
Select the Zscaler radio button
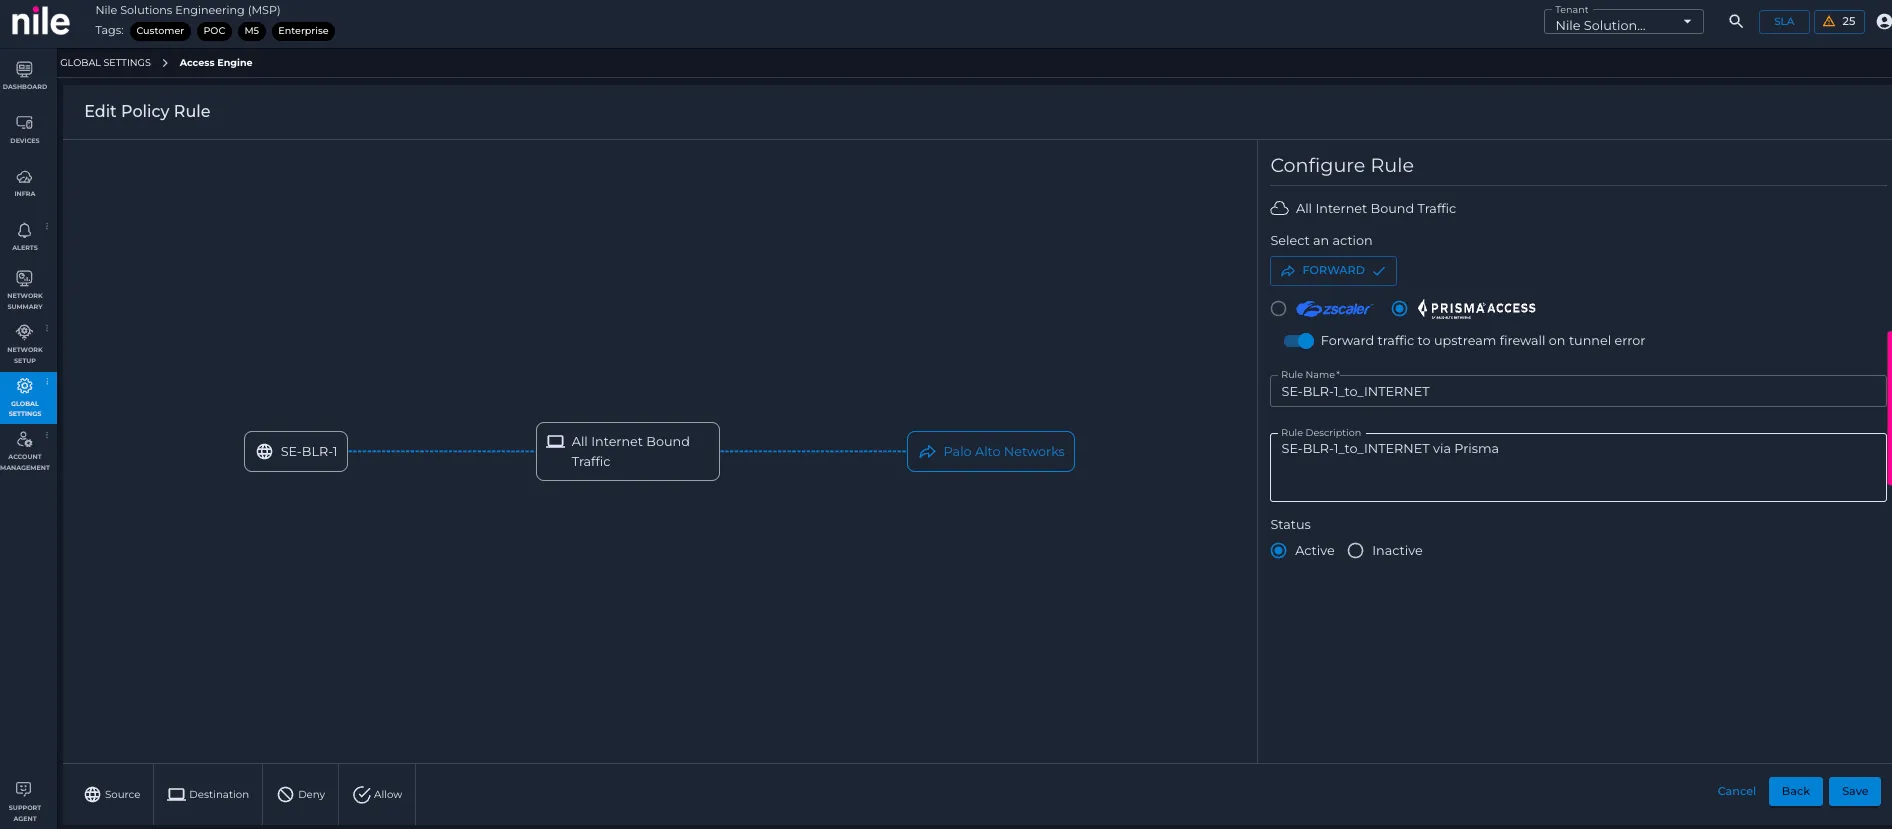(x=1278, y=309)
